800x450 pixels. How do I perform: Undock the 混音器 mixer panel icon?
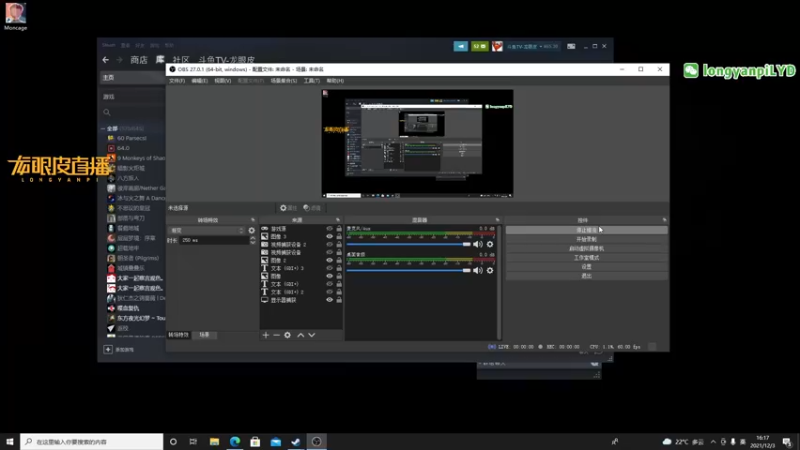497,220
